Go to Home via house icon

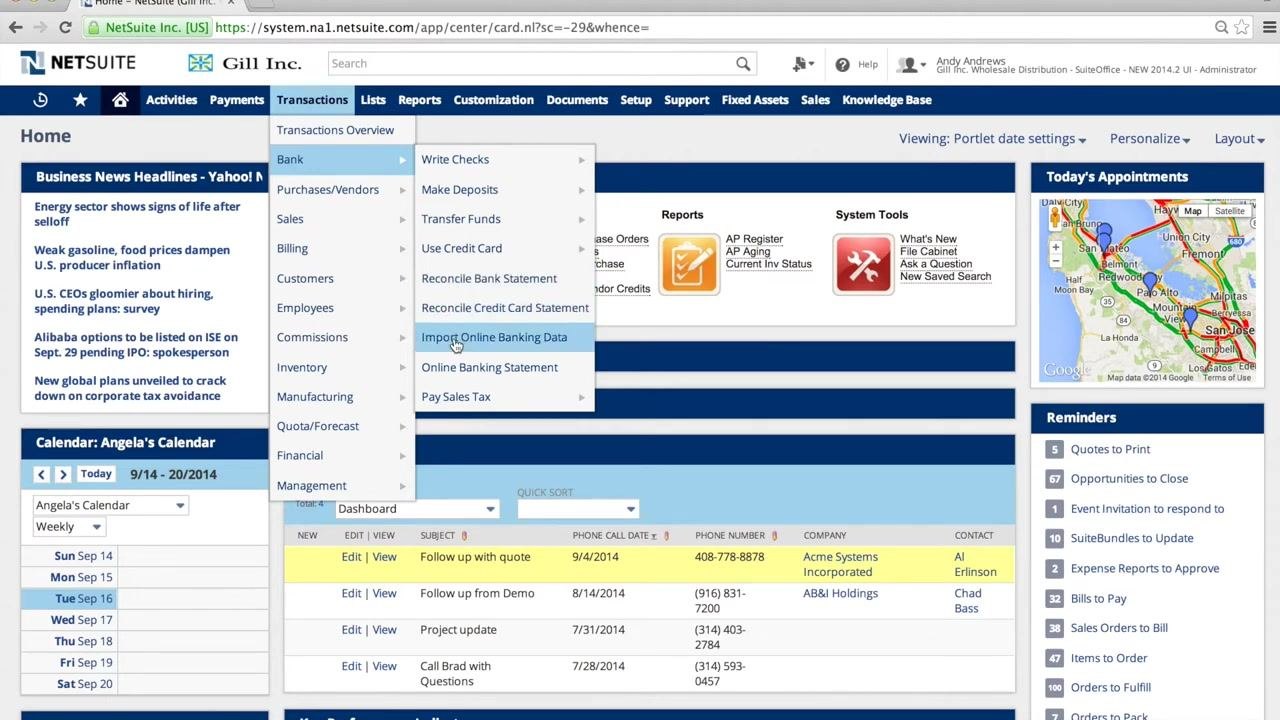click(x=120, y=100)
